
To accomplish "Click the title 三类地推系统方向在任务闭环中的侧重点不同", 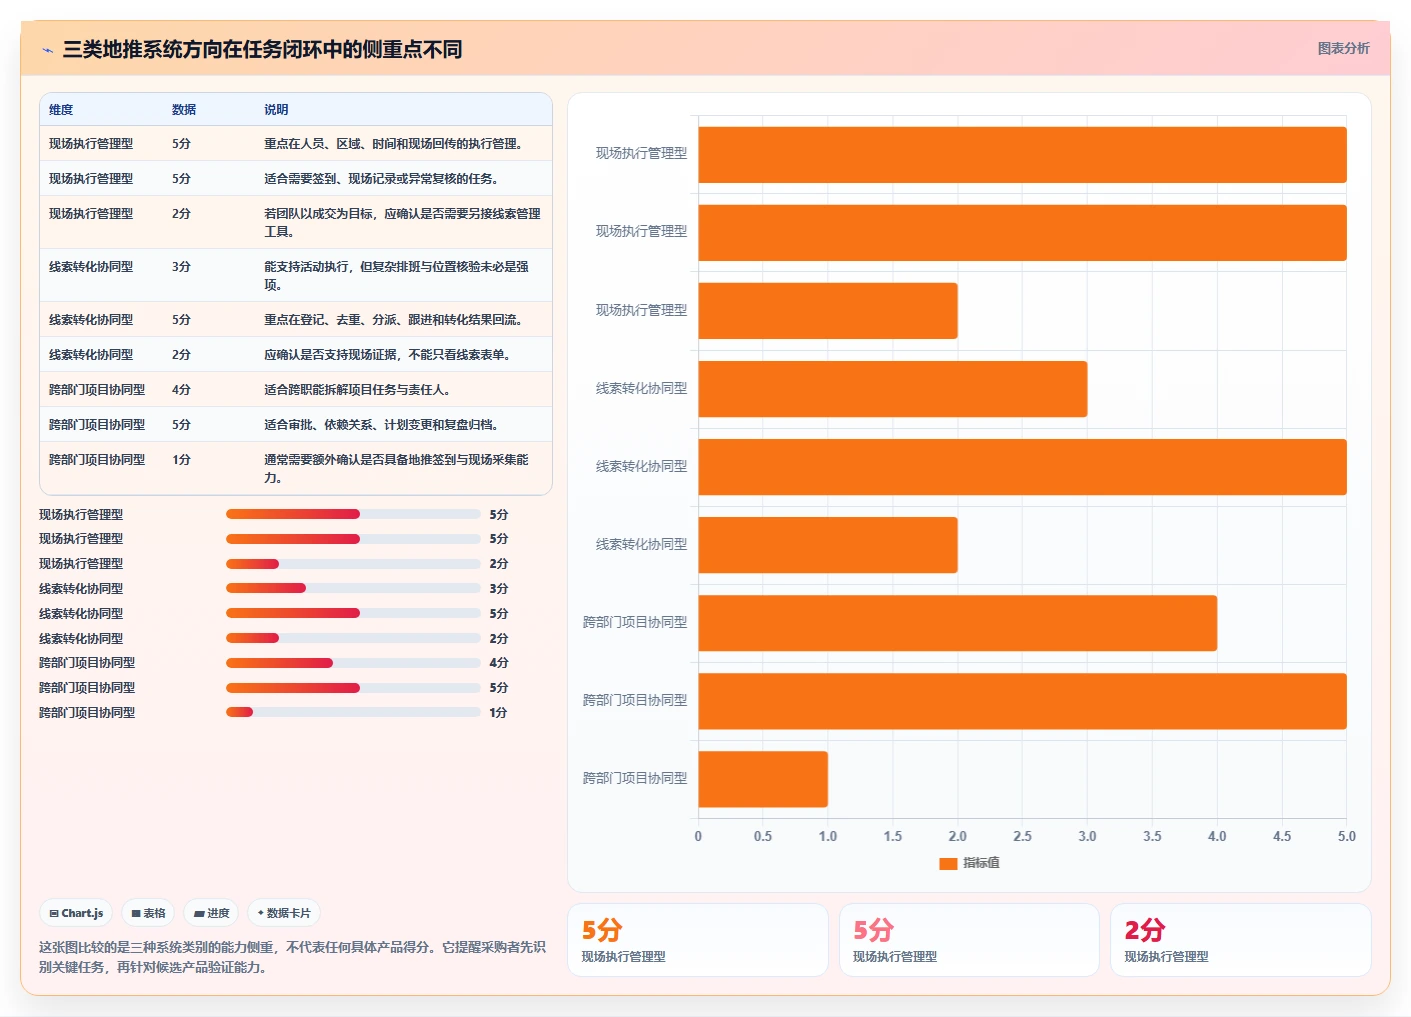I will (x=262, y=49).
